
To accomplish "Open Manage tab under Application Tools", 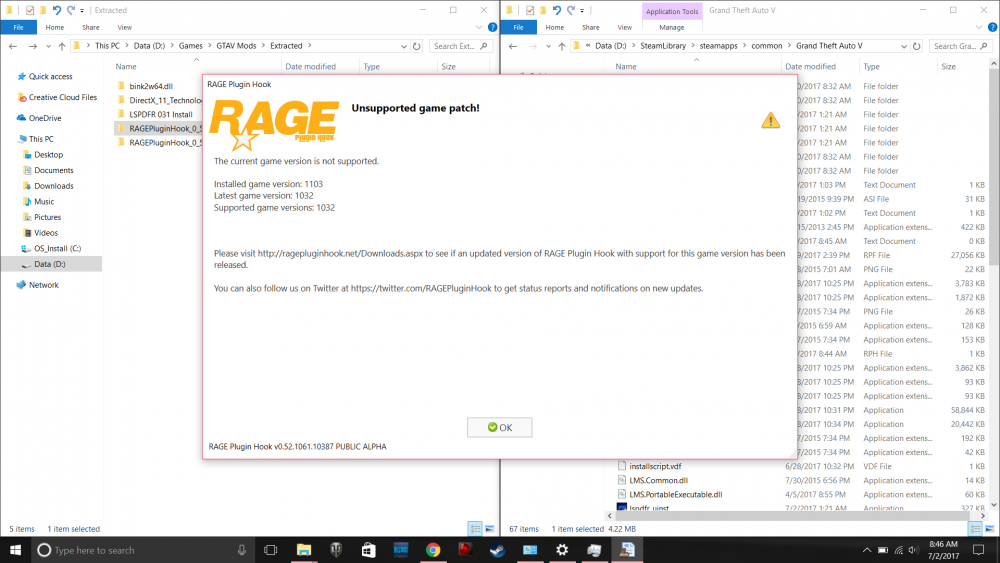I will click(x=672, y=27).
